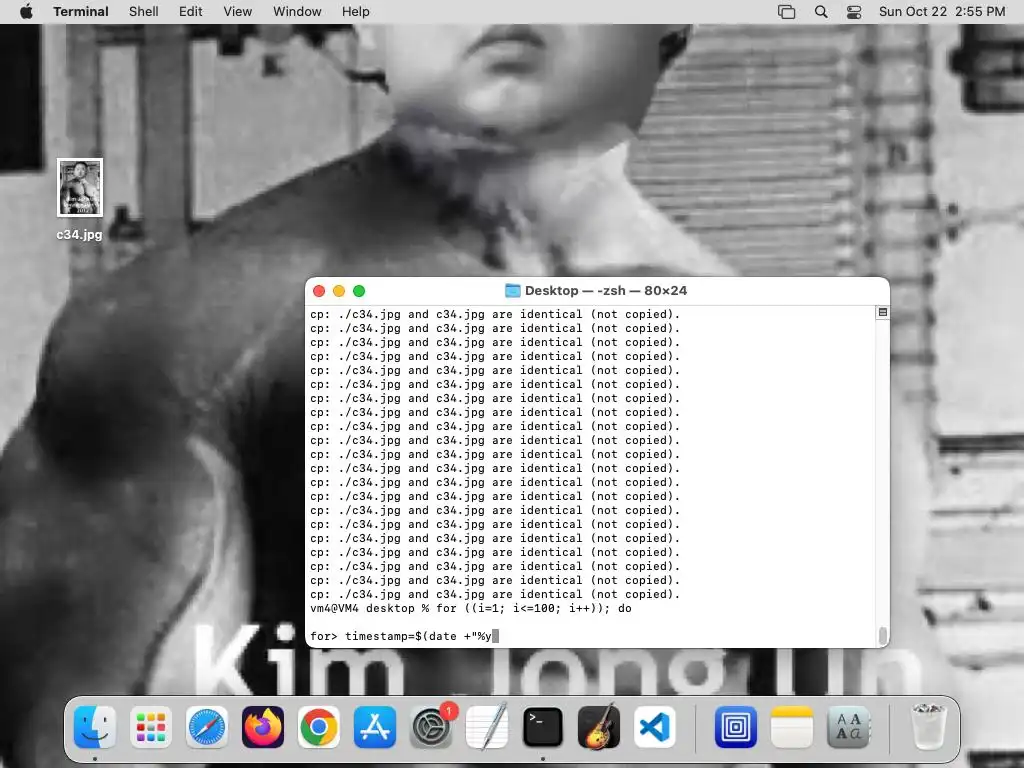The height and width of the screenshot is (768, 1024).
Task: Click the Stage Manager windows icon
Action: (x=786, y=12)
